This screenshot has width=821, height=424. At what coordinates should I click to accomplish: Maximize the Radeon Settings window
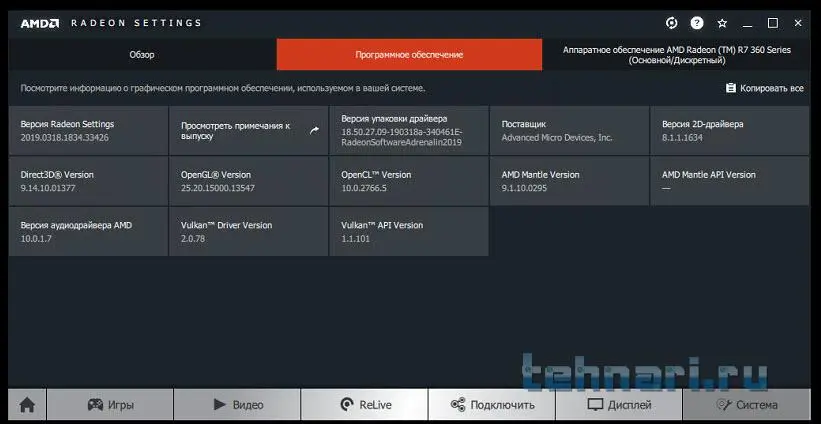click(773, 23)
